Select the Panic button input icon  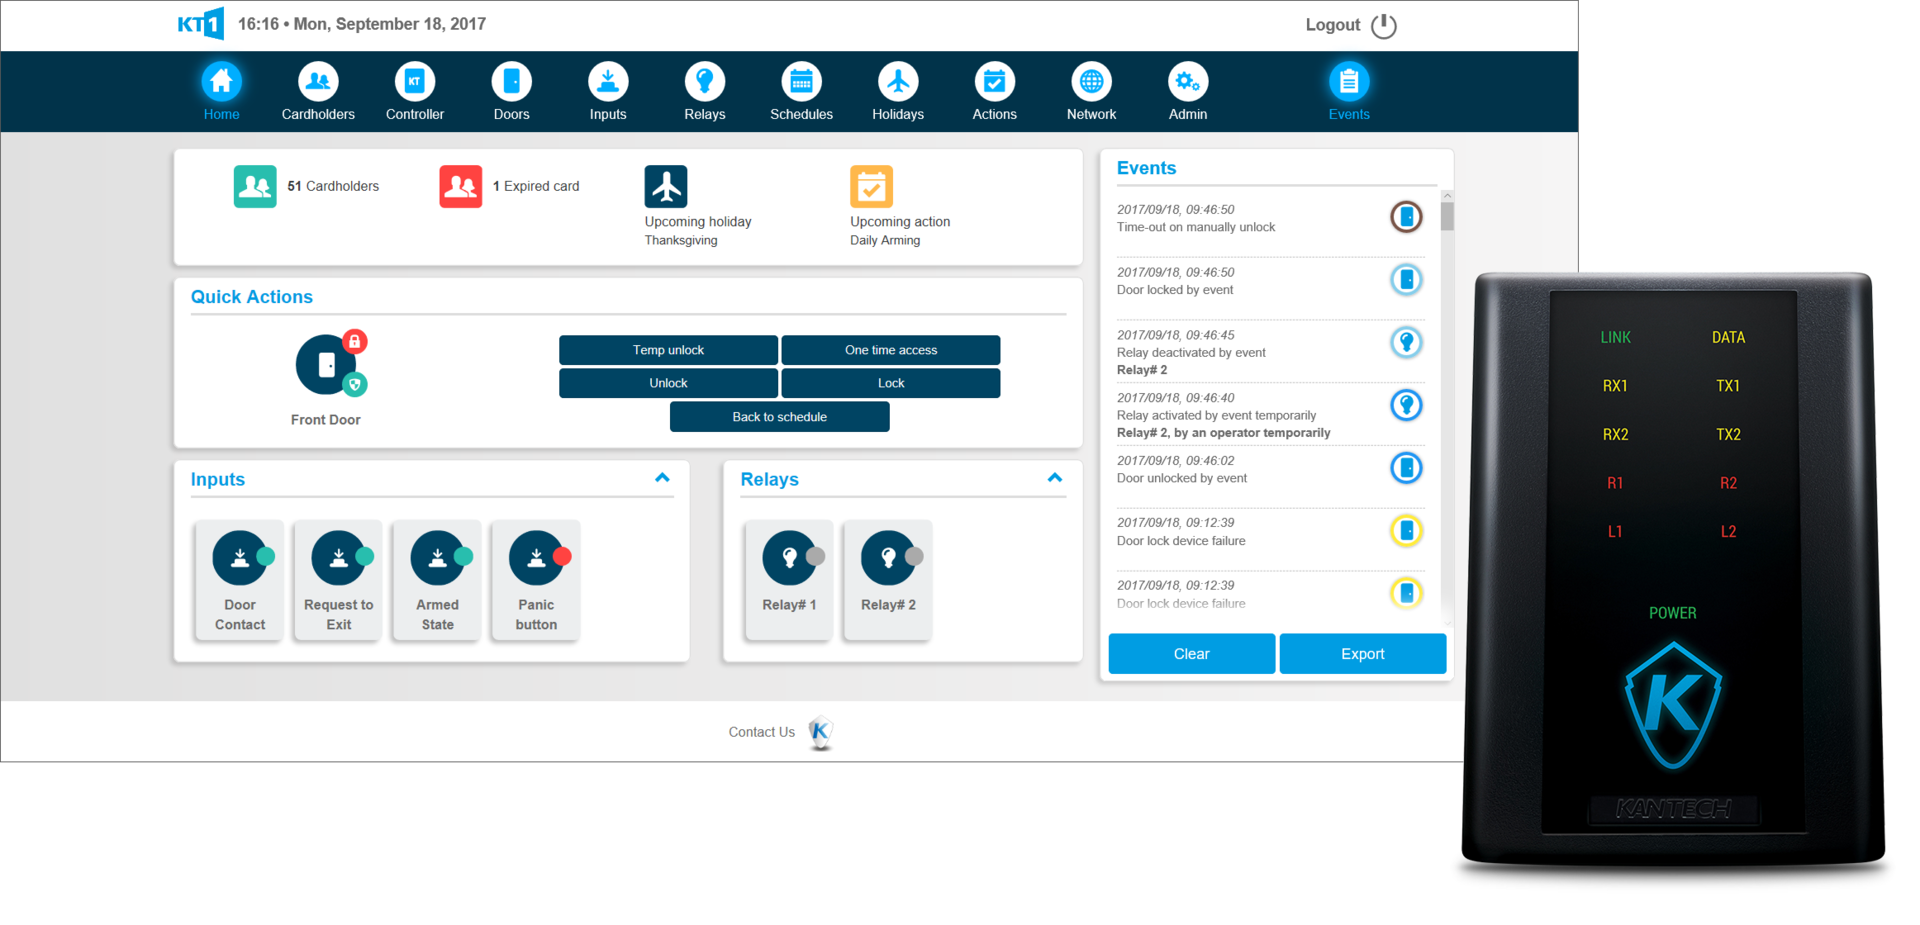click(x=536, y=558)
